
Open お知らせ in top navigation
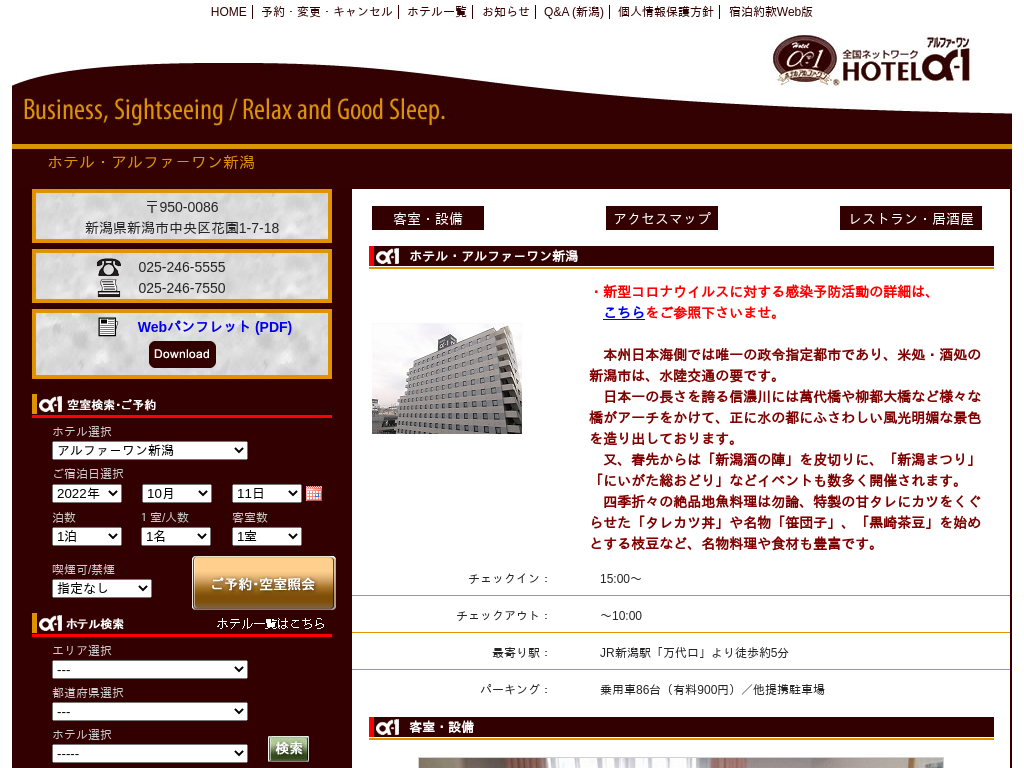point(505,12)
